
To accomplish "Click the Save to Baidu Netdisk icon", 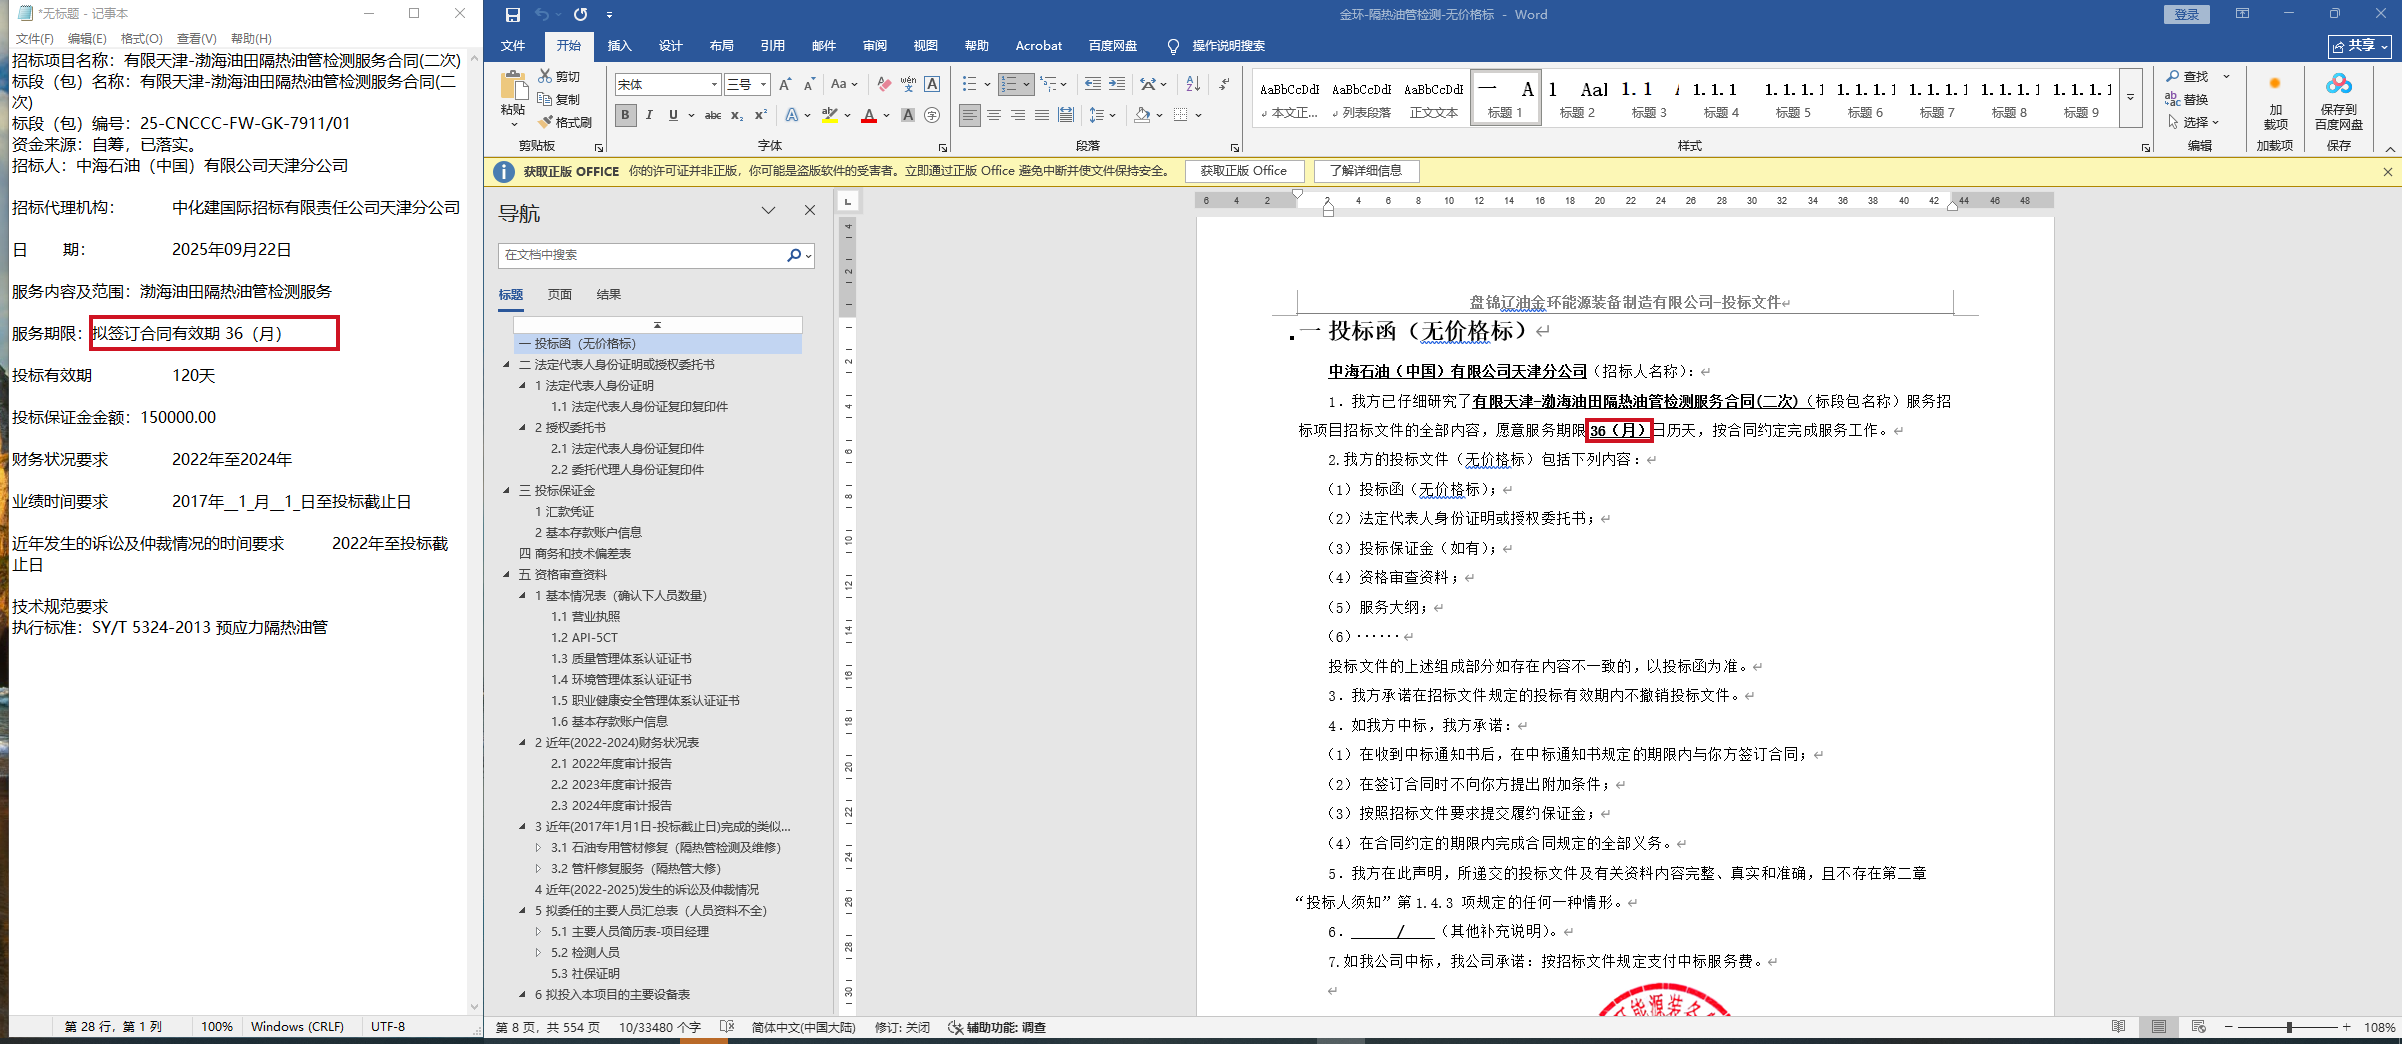I will (2338, 98).
